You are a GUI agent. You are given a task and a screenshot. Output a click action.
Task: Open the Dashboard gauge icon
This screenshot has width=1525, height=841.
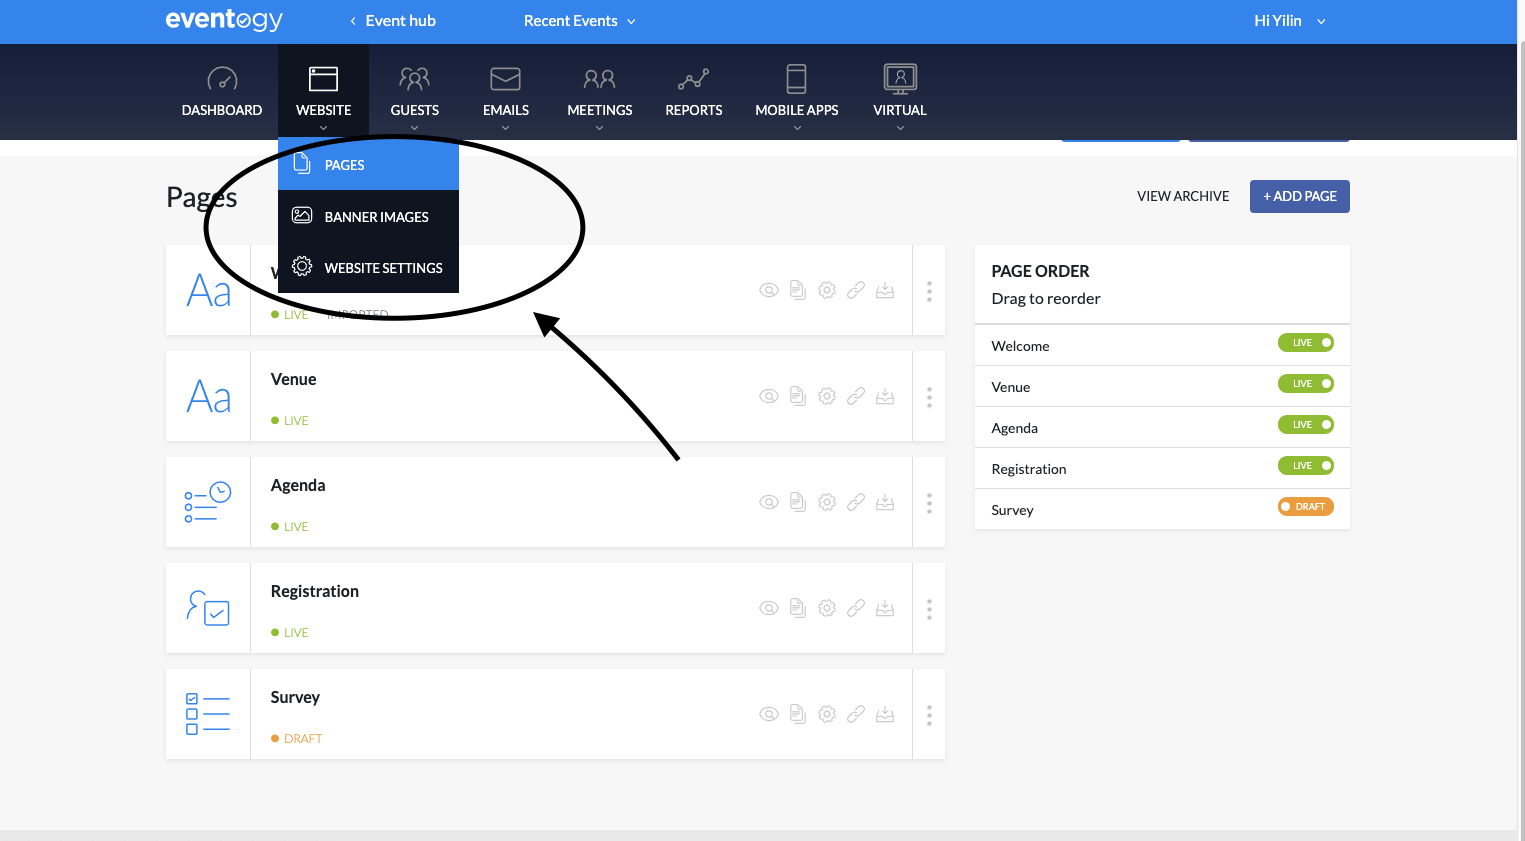(221, 79)
